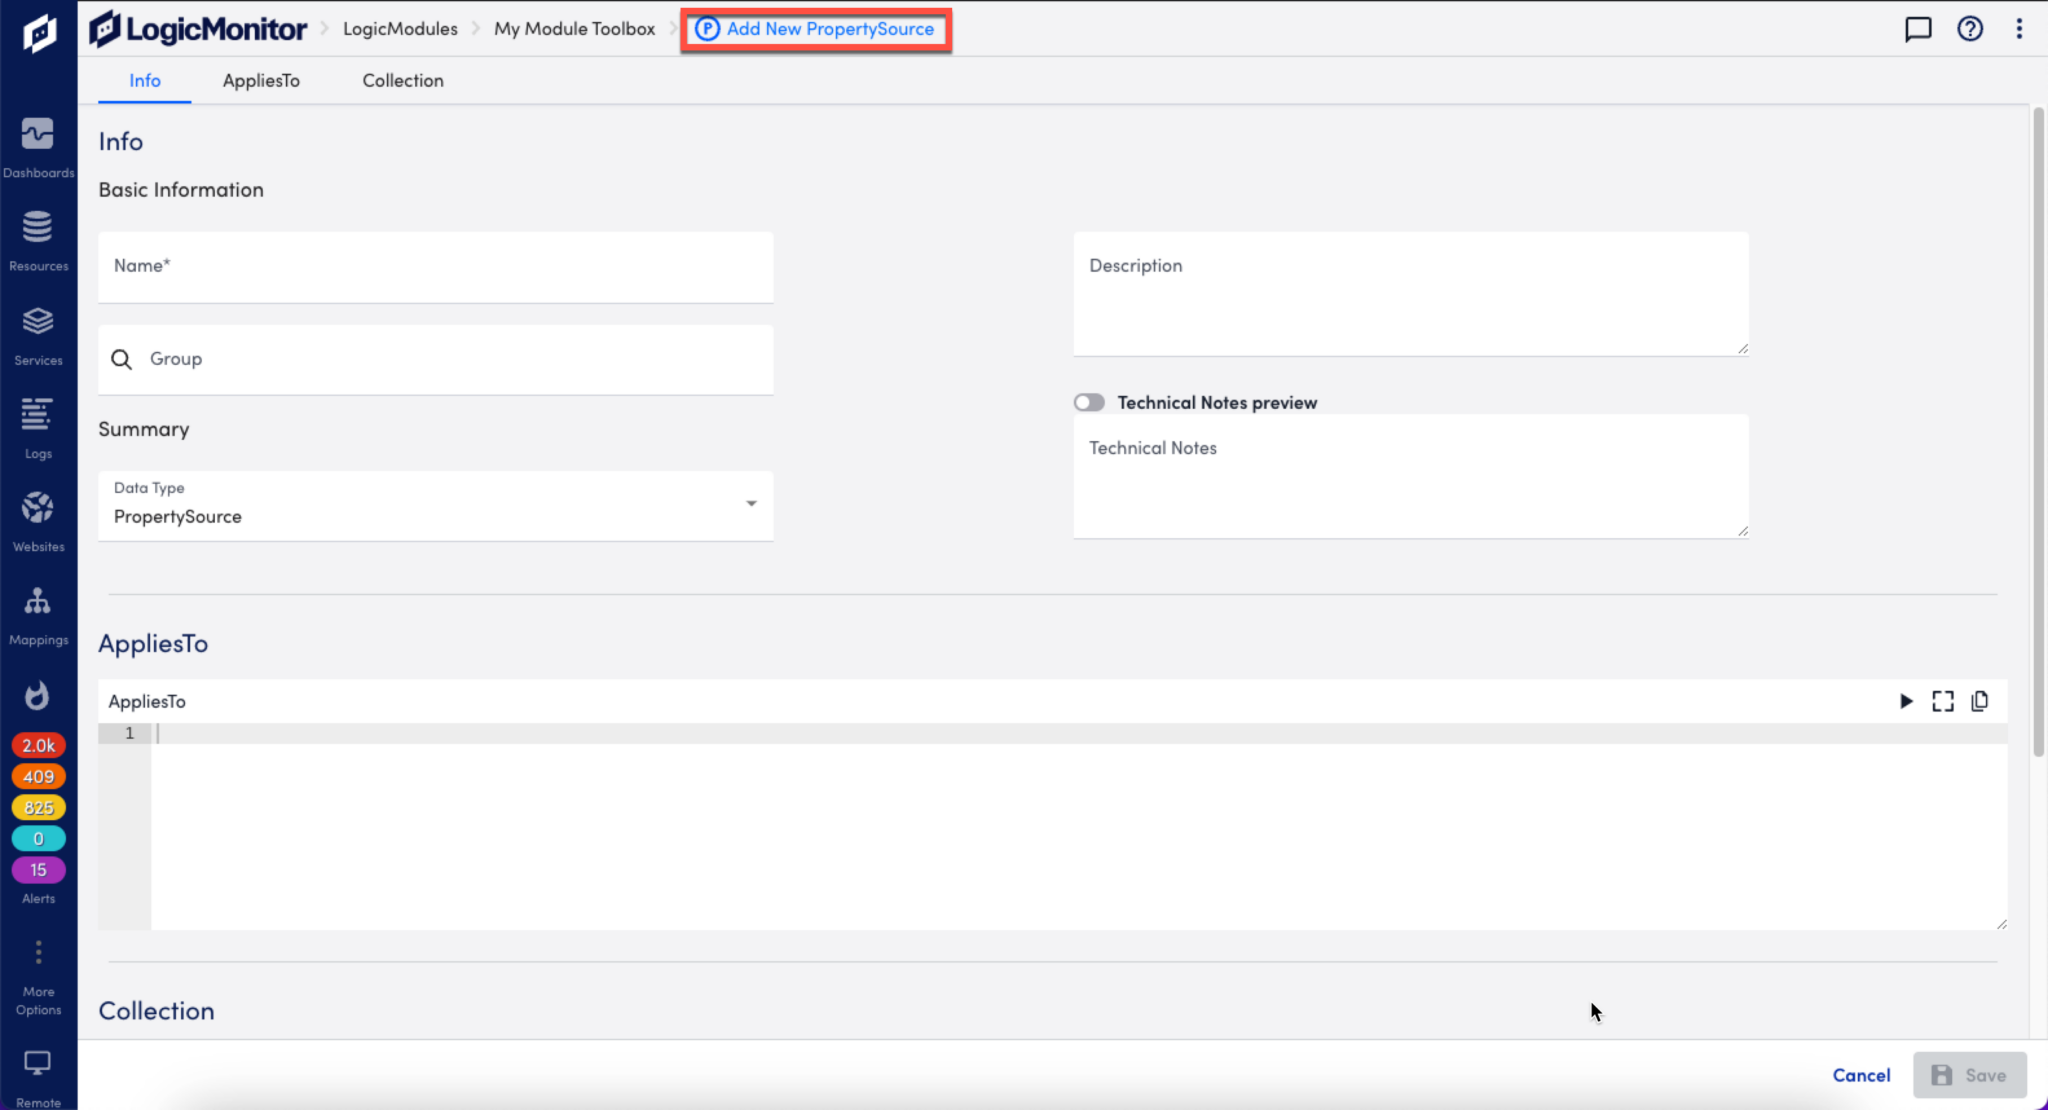The width and height of the screenshot is (2048, 1110).
Task: Open the in-app chat icon
Action: (1918, 29)
